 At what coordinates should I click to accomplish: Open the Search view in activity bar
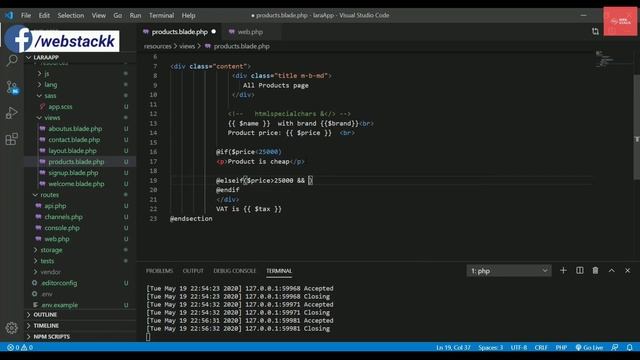tap(11, 61)
